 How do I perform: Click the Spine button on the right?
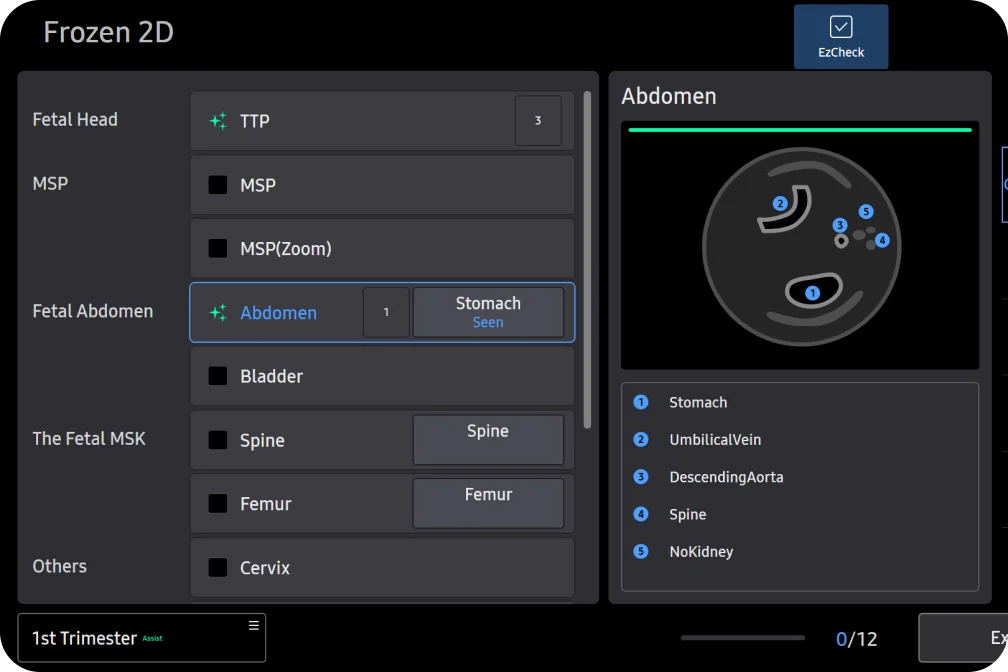tap(488, 440)
